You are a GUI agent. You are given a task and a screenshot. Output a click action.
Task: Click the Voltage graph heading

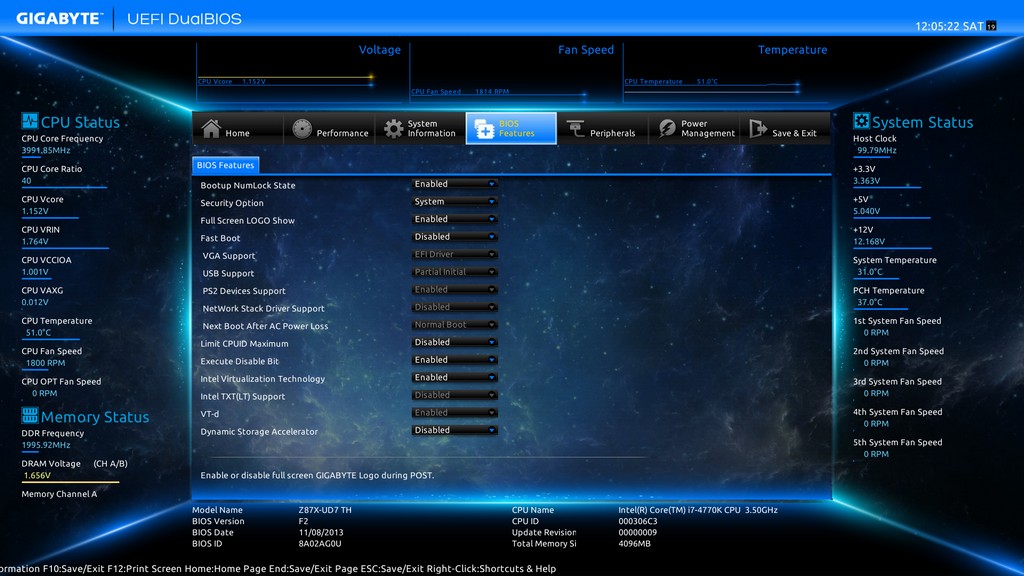pos(379,50)
